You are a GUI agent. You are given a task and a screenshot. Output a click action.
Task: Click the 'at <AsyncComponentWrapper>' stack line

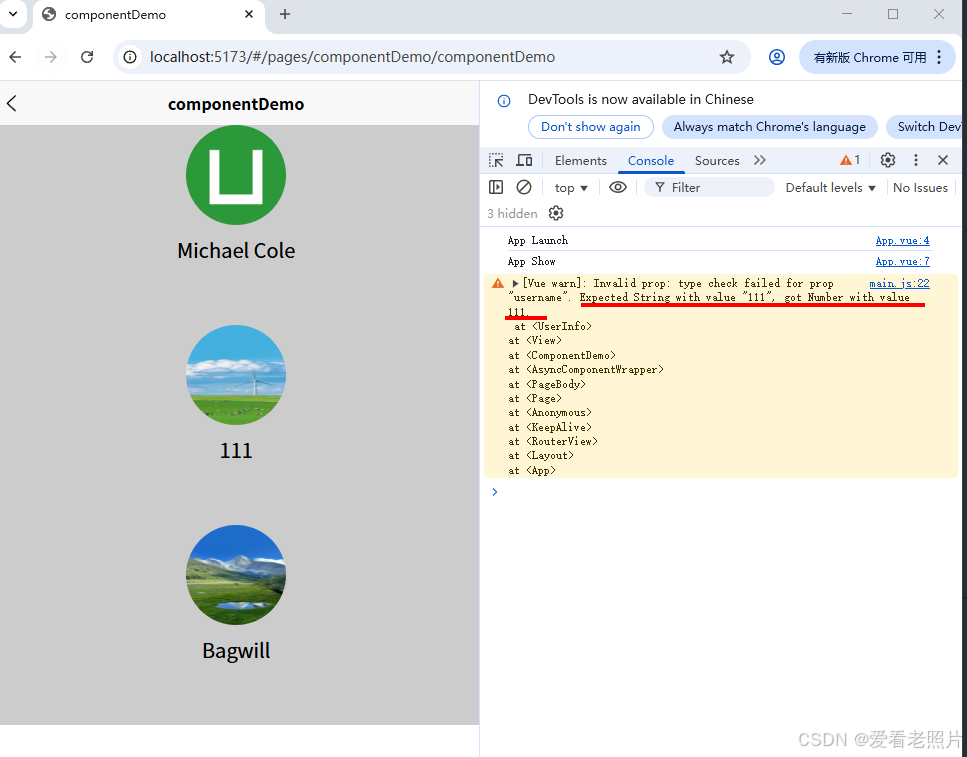pos(586,370)
